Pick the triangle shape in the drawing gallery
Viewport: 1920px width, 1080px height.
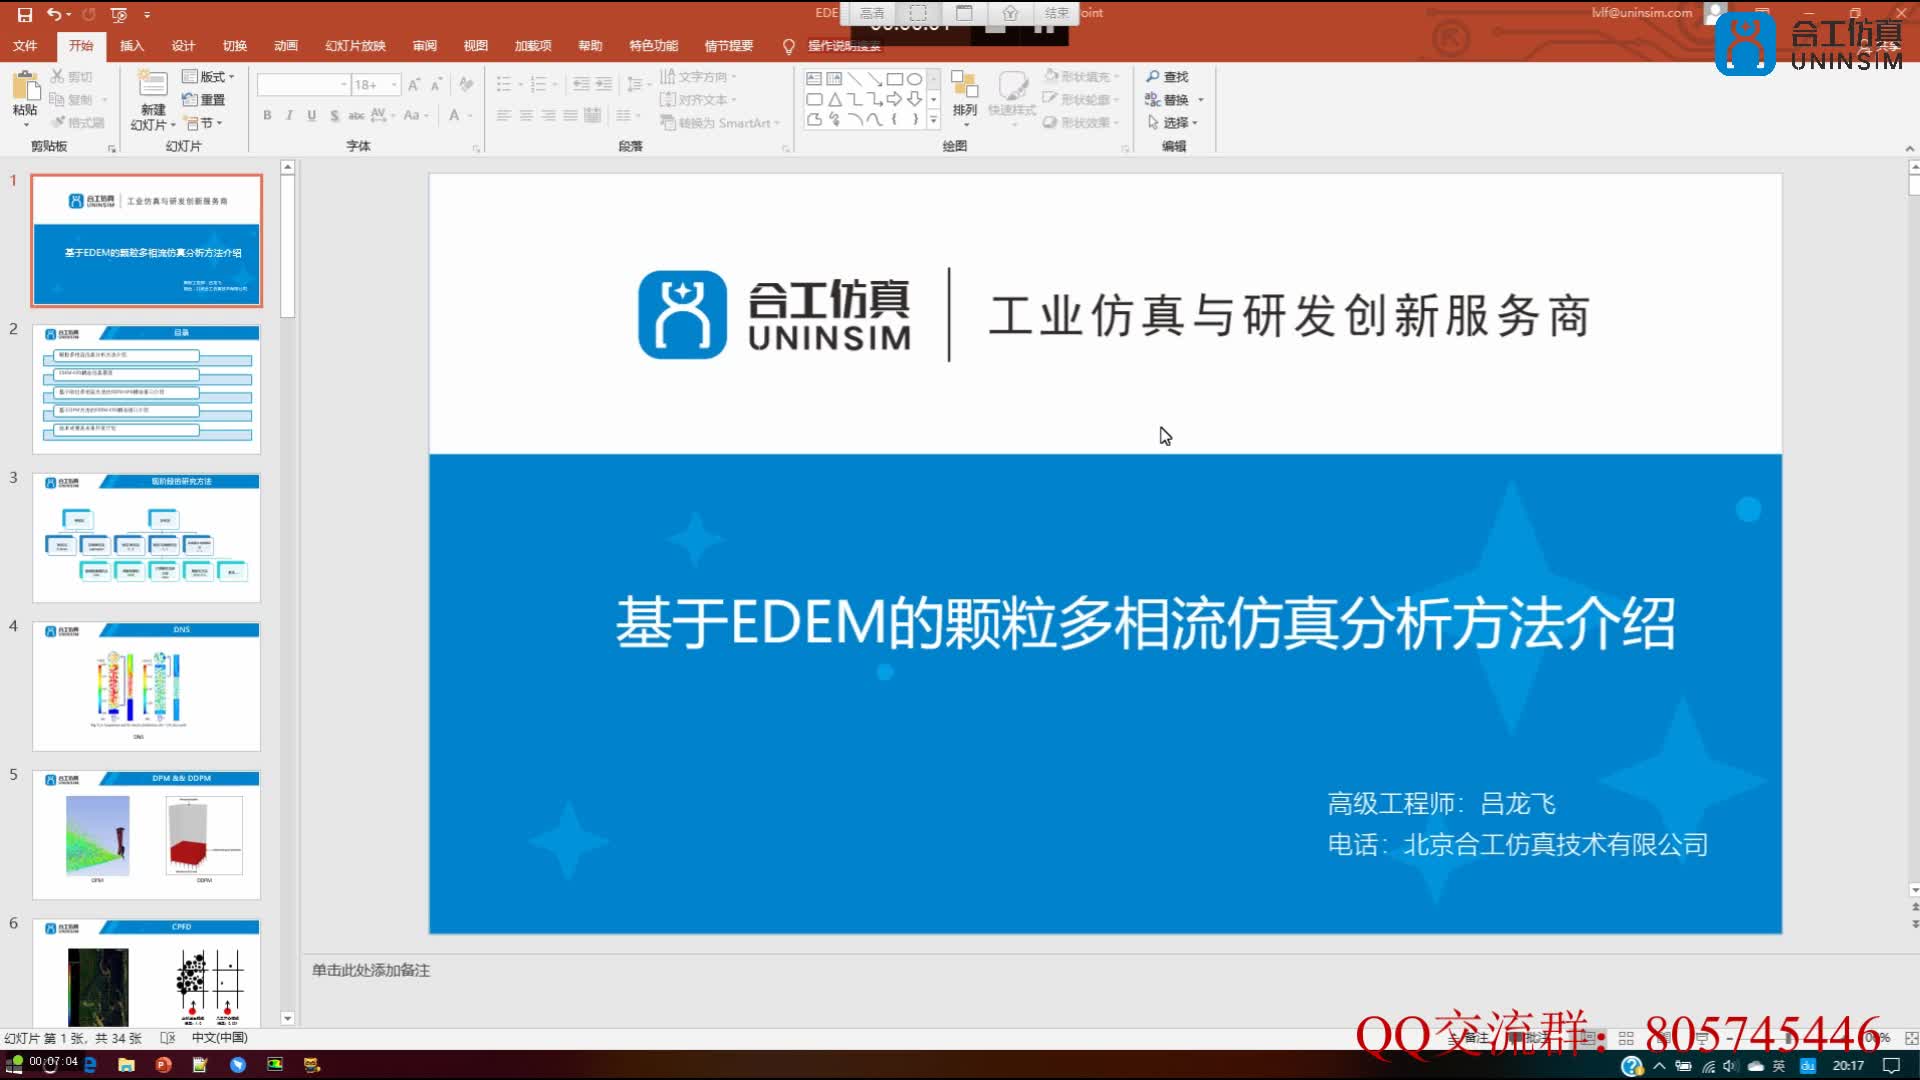coord(834,99)
